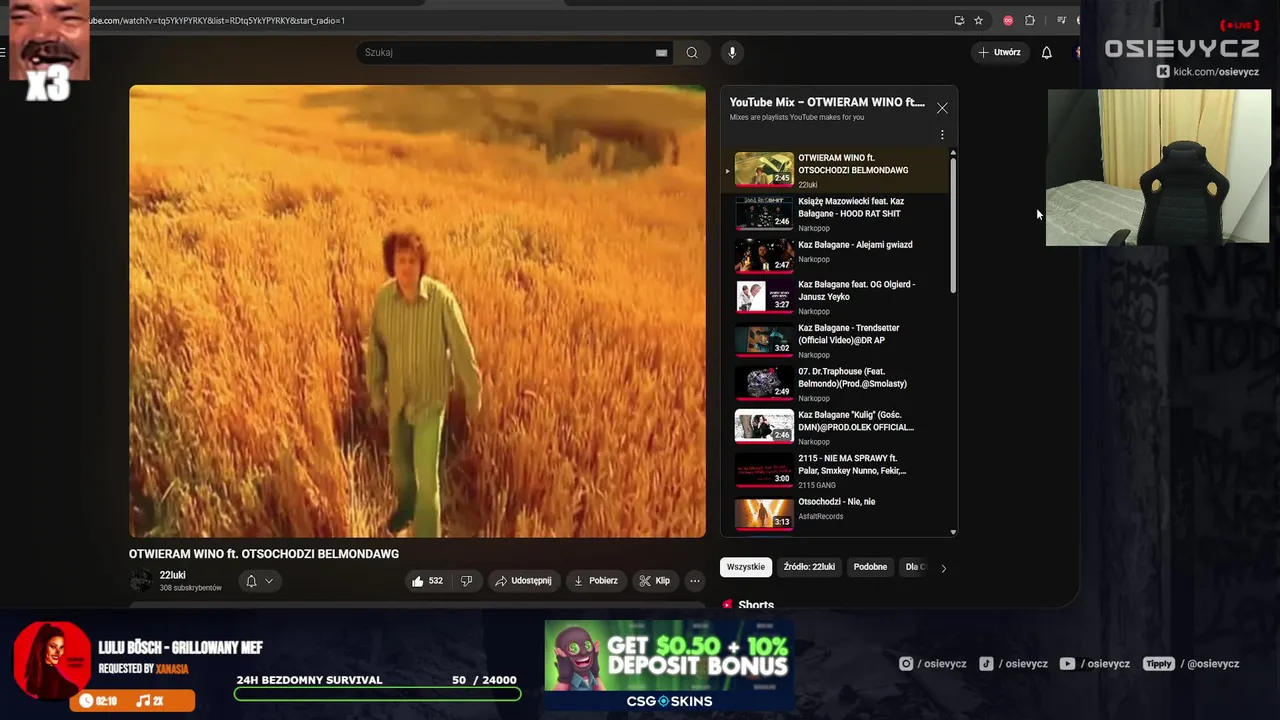Open the browser extensions puzzle icon
The height and width of the screenshot is (720, 1280).
pos(1030,20)
